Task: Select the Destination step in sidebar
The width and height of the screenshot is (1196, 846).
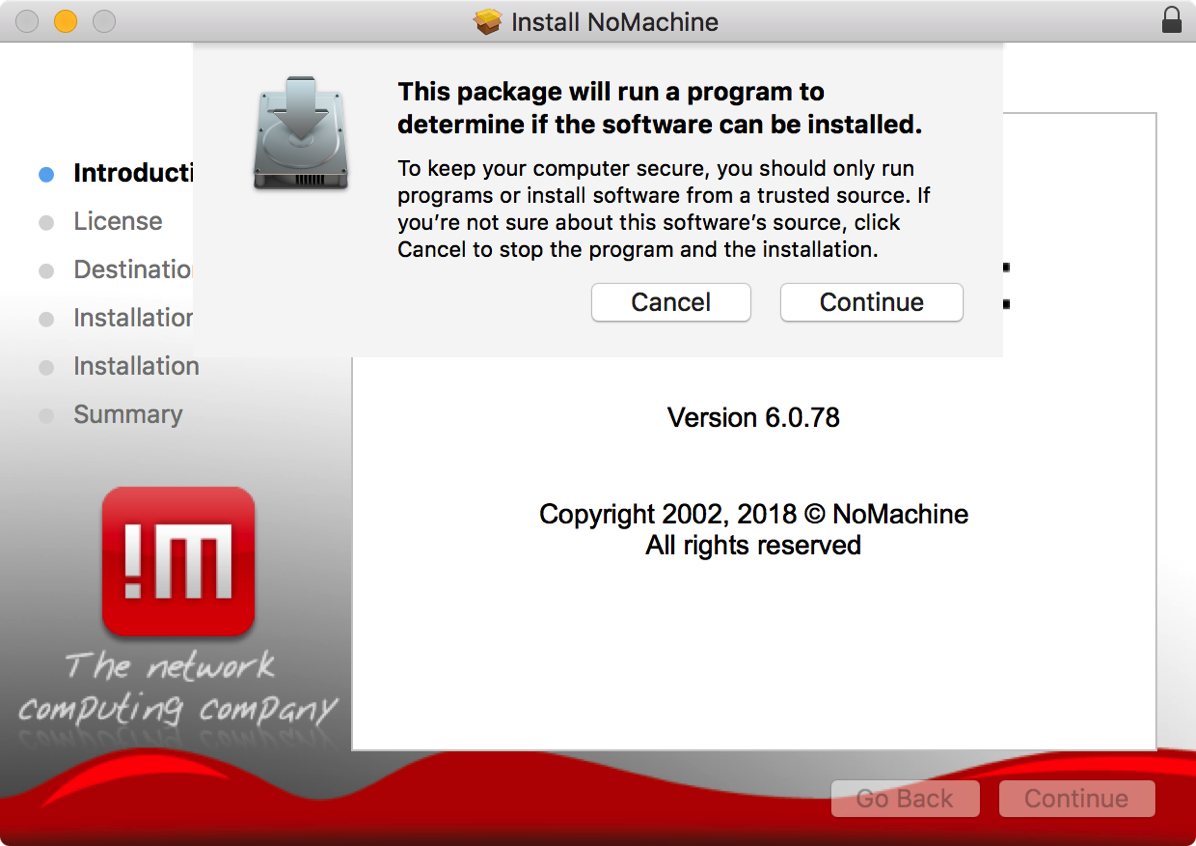Action: 133,269
